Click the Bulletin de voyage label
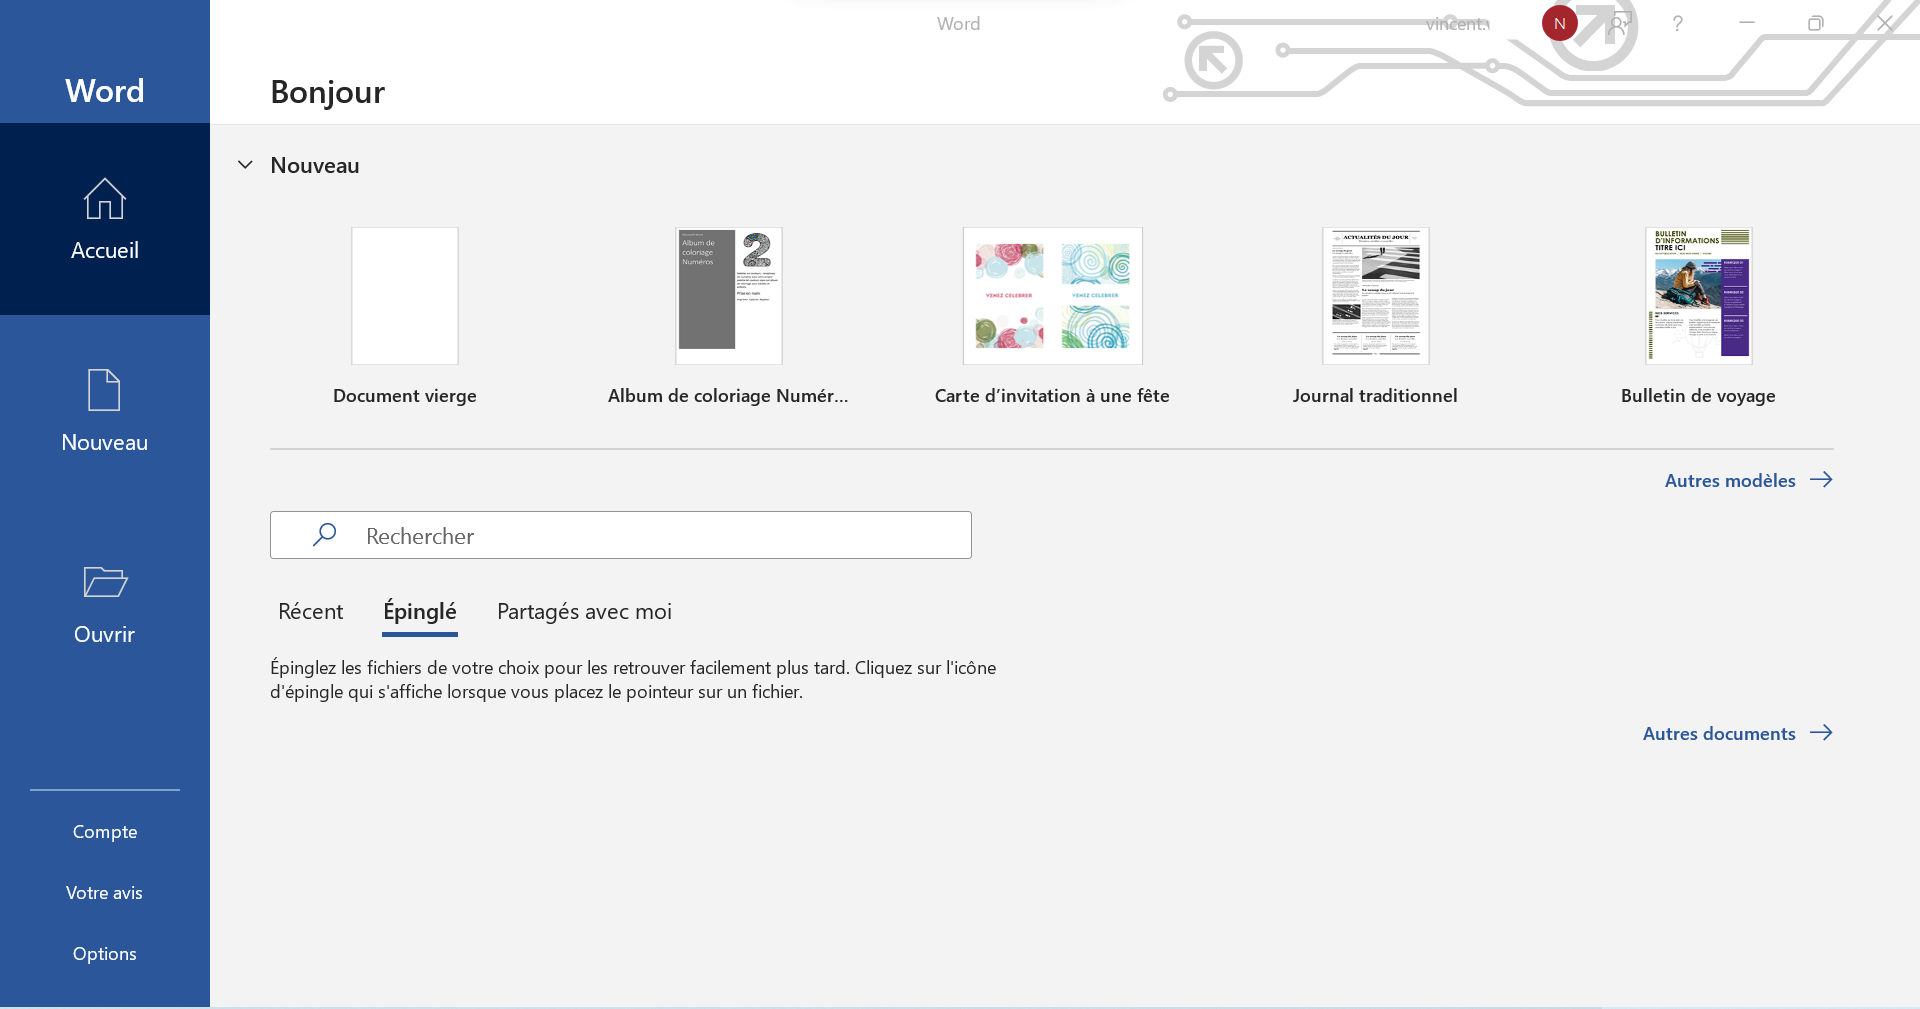 [x=1698, y=396]
